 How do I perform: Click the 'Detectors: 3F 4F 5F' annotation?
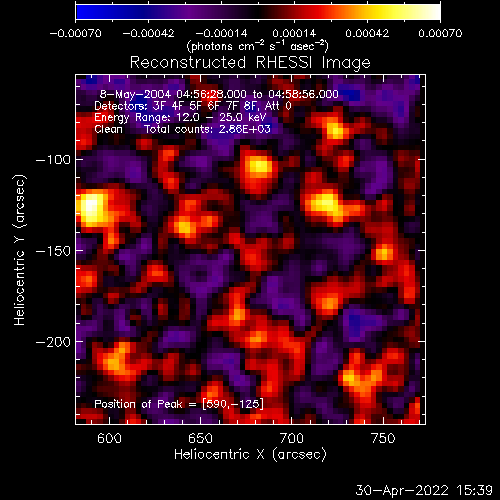point(147,106)
